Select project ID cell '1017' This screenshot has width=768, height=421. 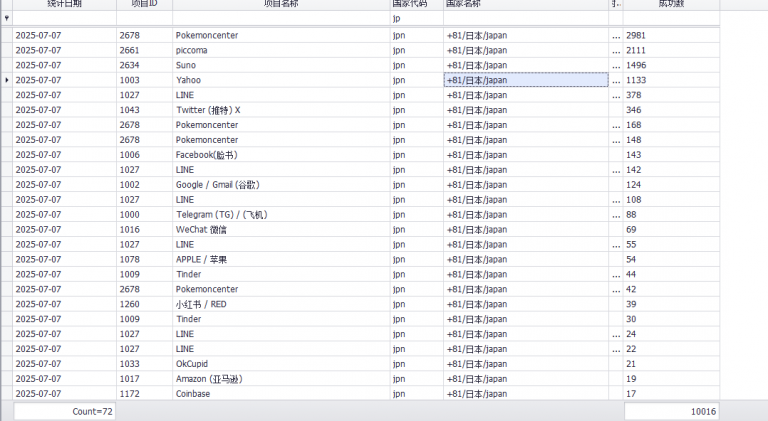144,378
